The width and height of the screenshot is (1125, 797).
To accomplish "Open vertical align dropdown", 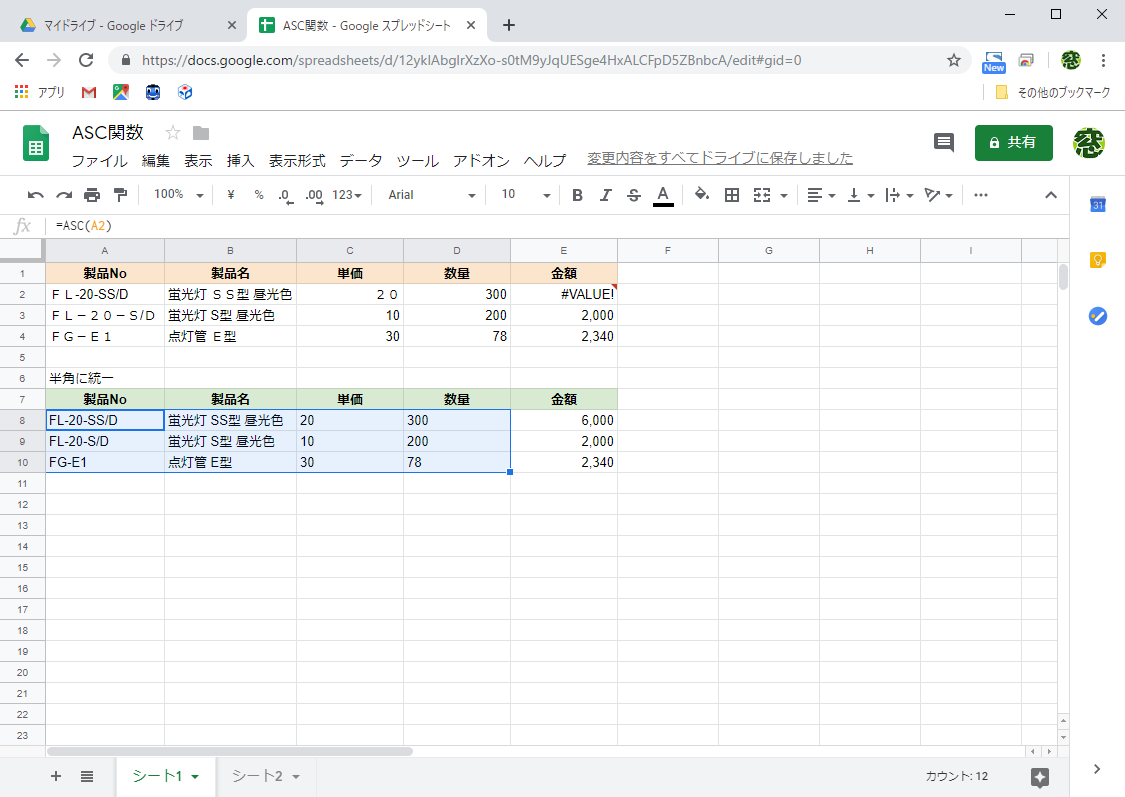I will tap(860, 195).
